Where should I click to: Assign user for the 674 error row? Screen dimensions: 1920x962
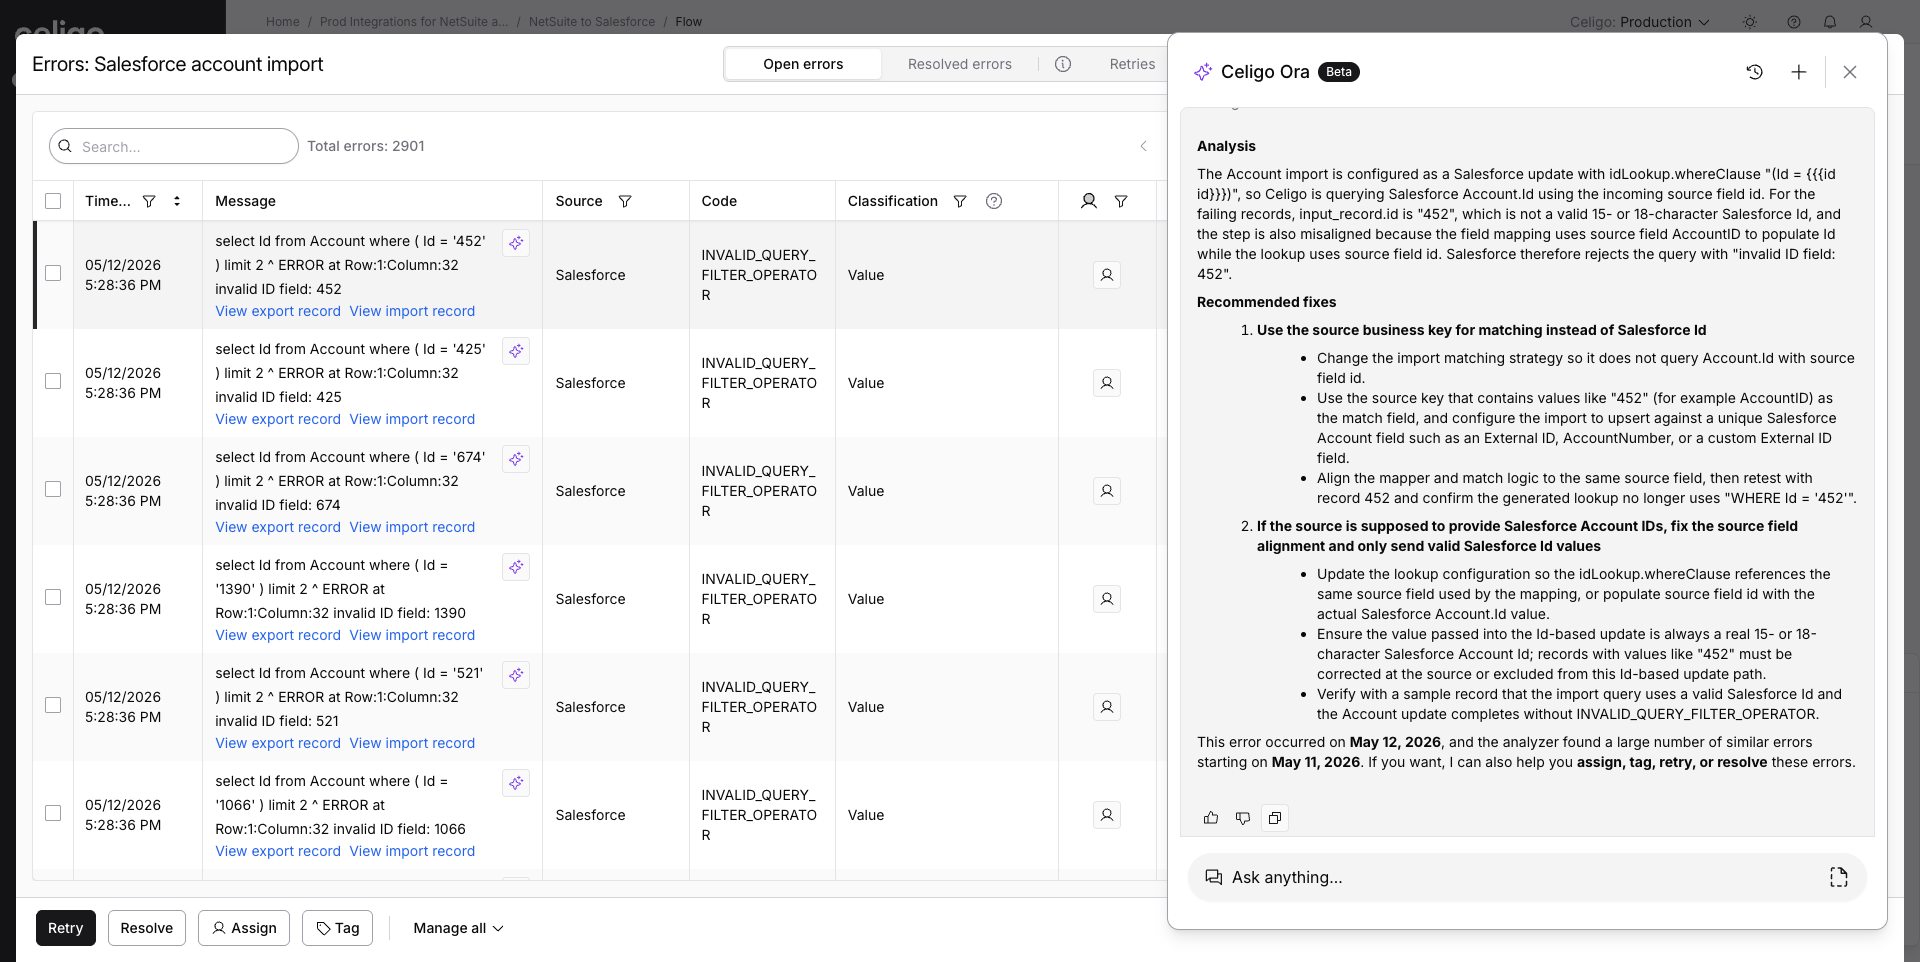click(1107, 491)
